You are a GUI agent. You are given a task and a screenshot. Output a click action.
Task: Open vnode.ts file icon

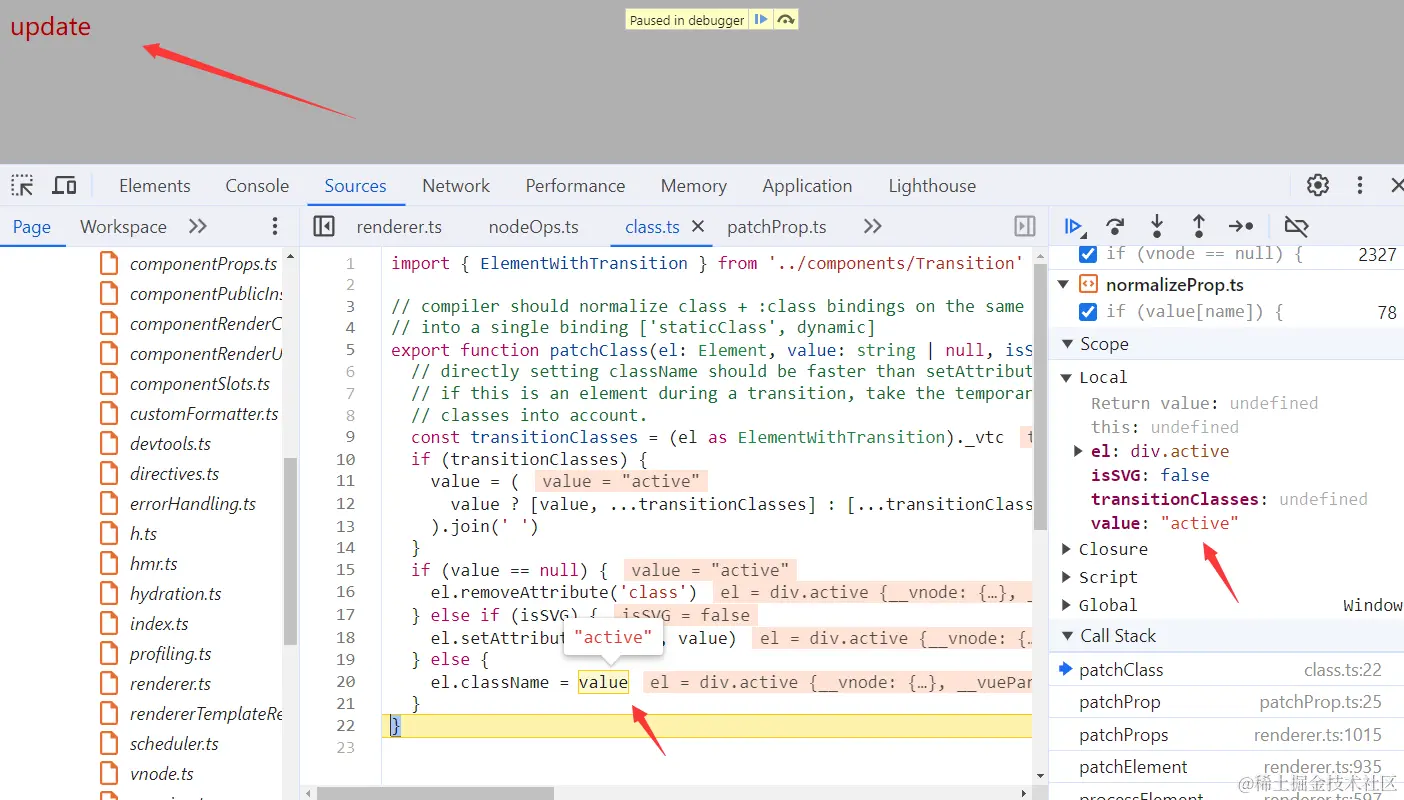(110, 774)
